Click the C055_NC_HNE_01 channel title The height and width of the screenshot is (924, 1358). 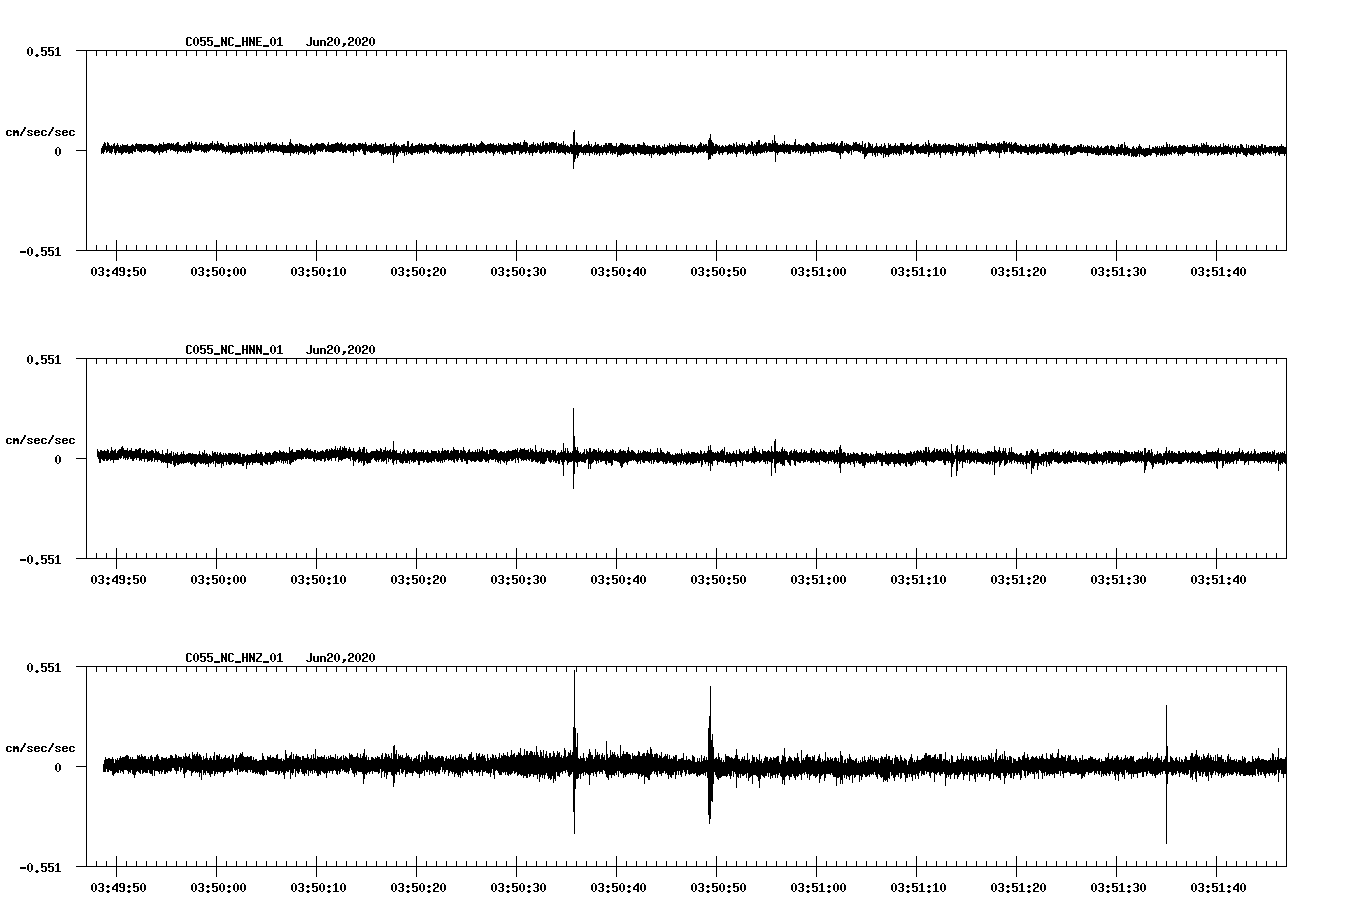point(234,42)
